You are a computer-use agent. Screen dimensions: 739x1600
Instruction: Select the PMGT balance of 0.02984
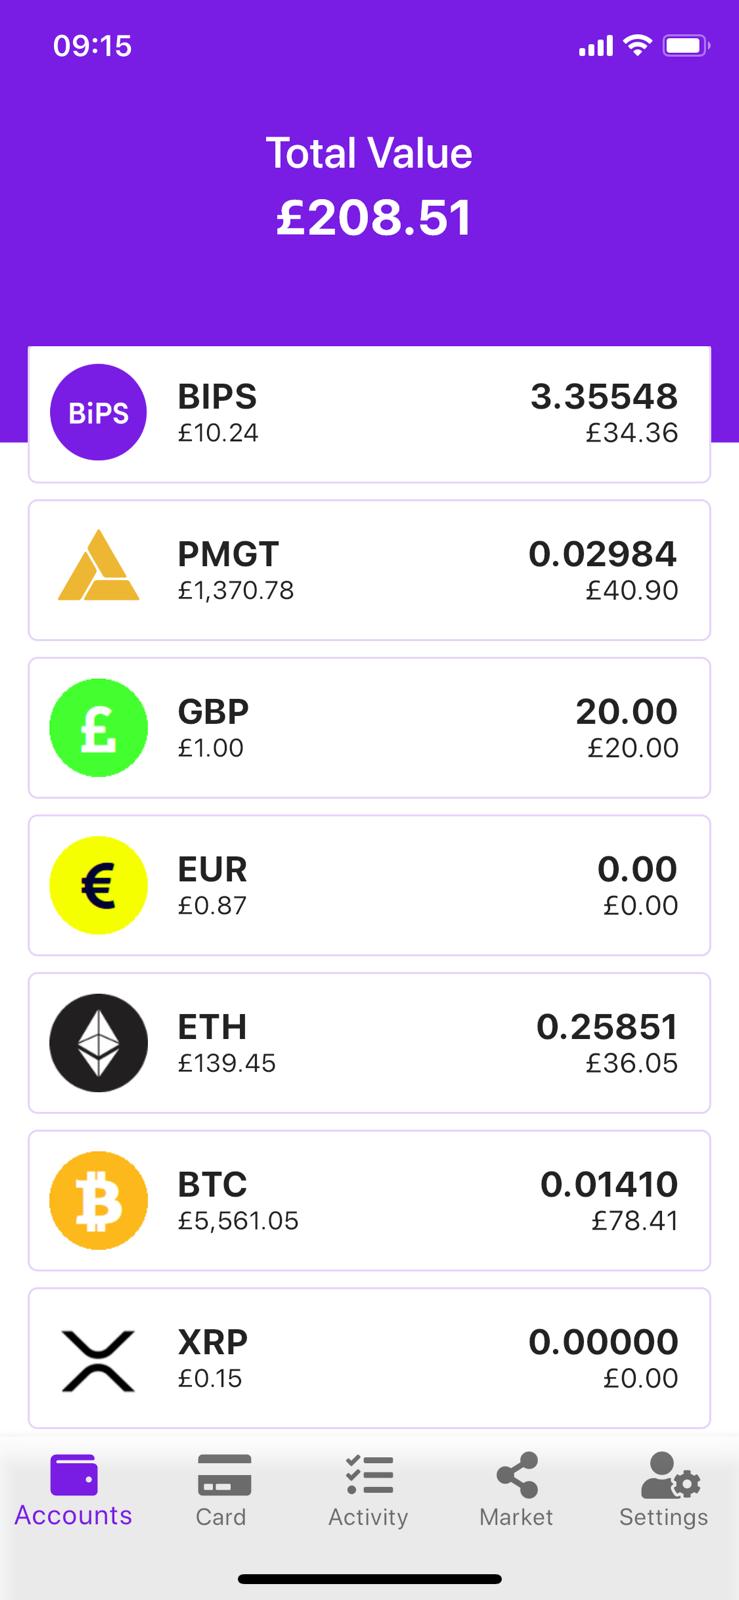pyautogui.click(x=602, y=554)
